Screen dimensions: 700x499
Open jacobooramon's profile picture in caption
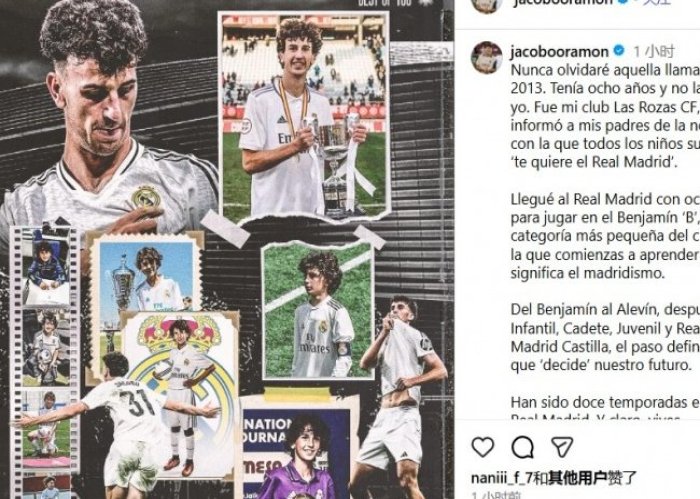pyautogui.click(x=487, y=58)
